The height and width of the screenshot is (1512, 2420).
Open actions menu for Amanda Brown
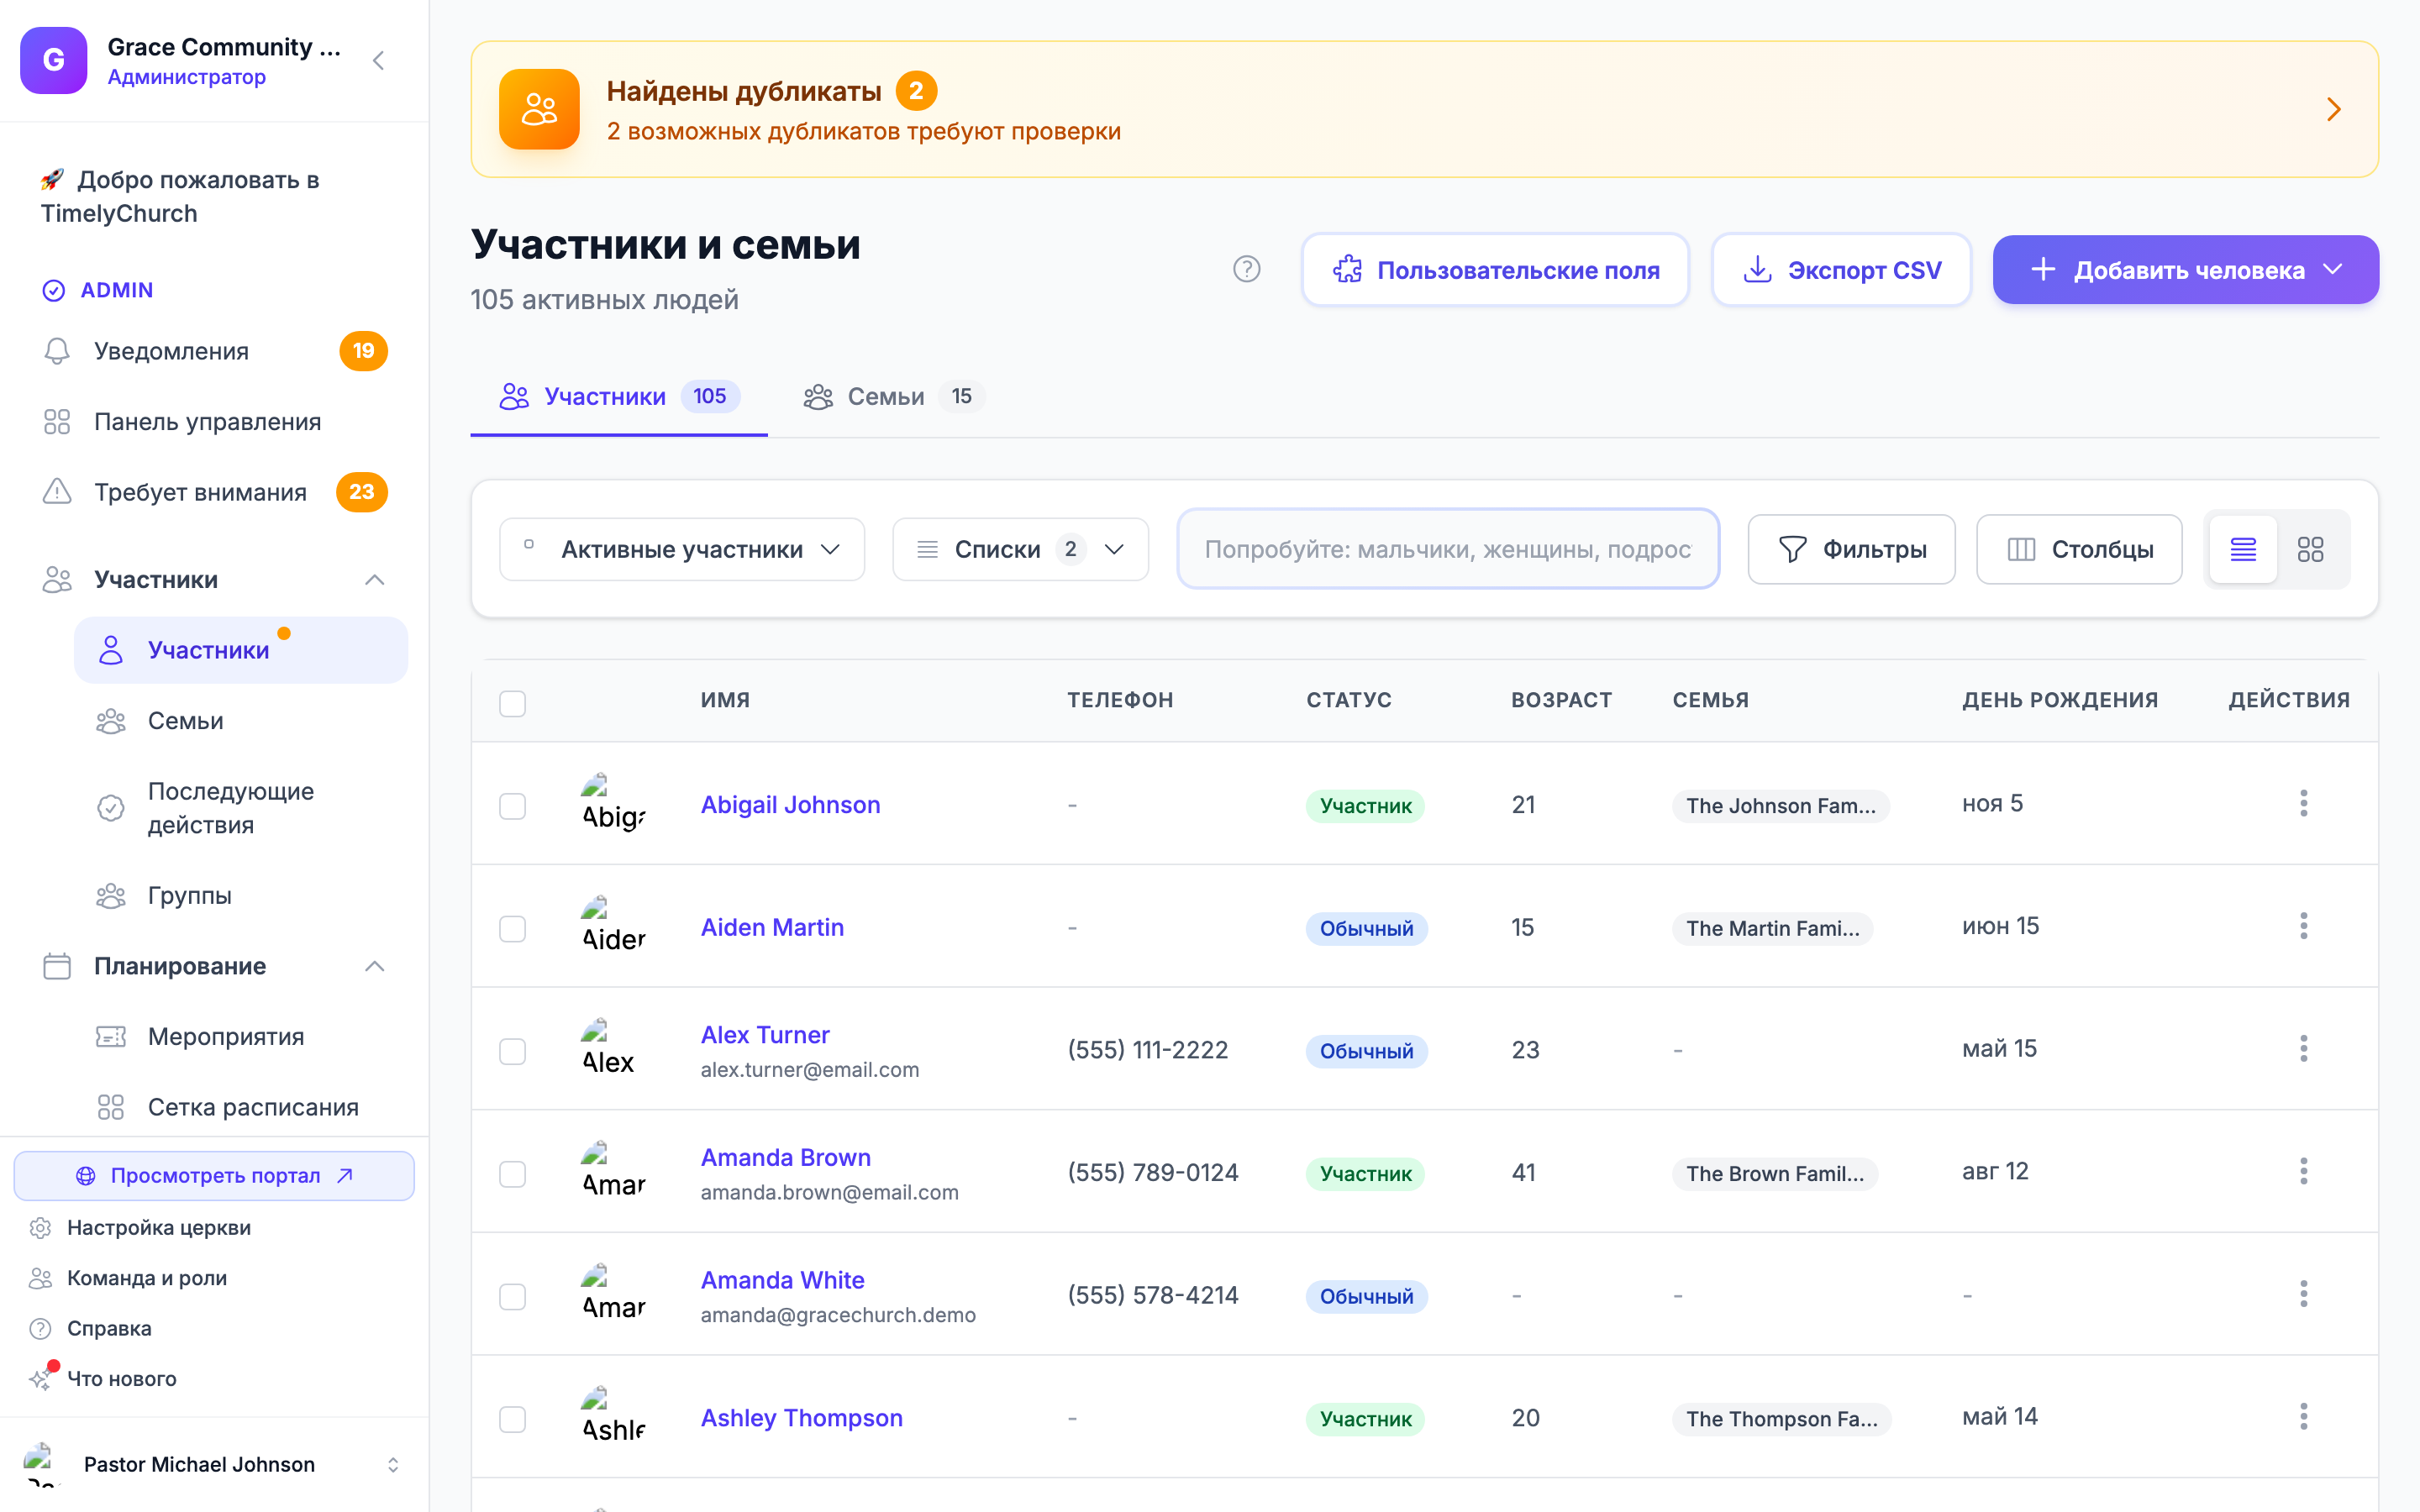[x=2303, y=1171]
